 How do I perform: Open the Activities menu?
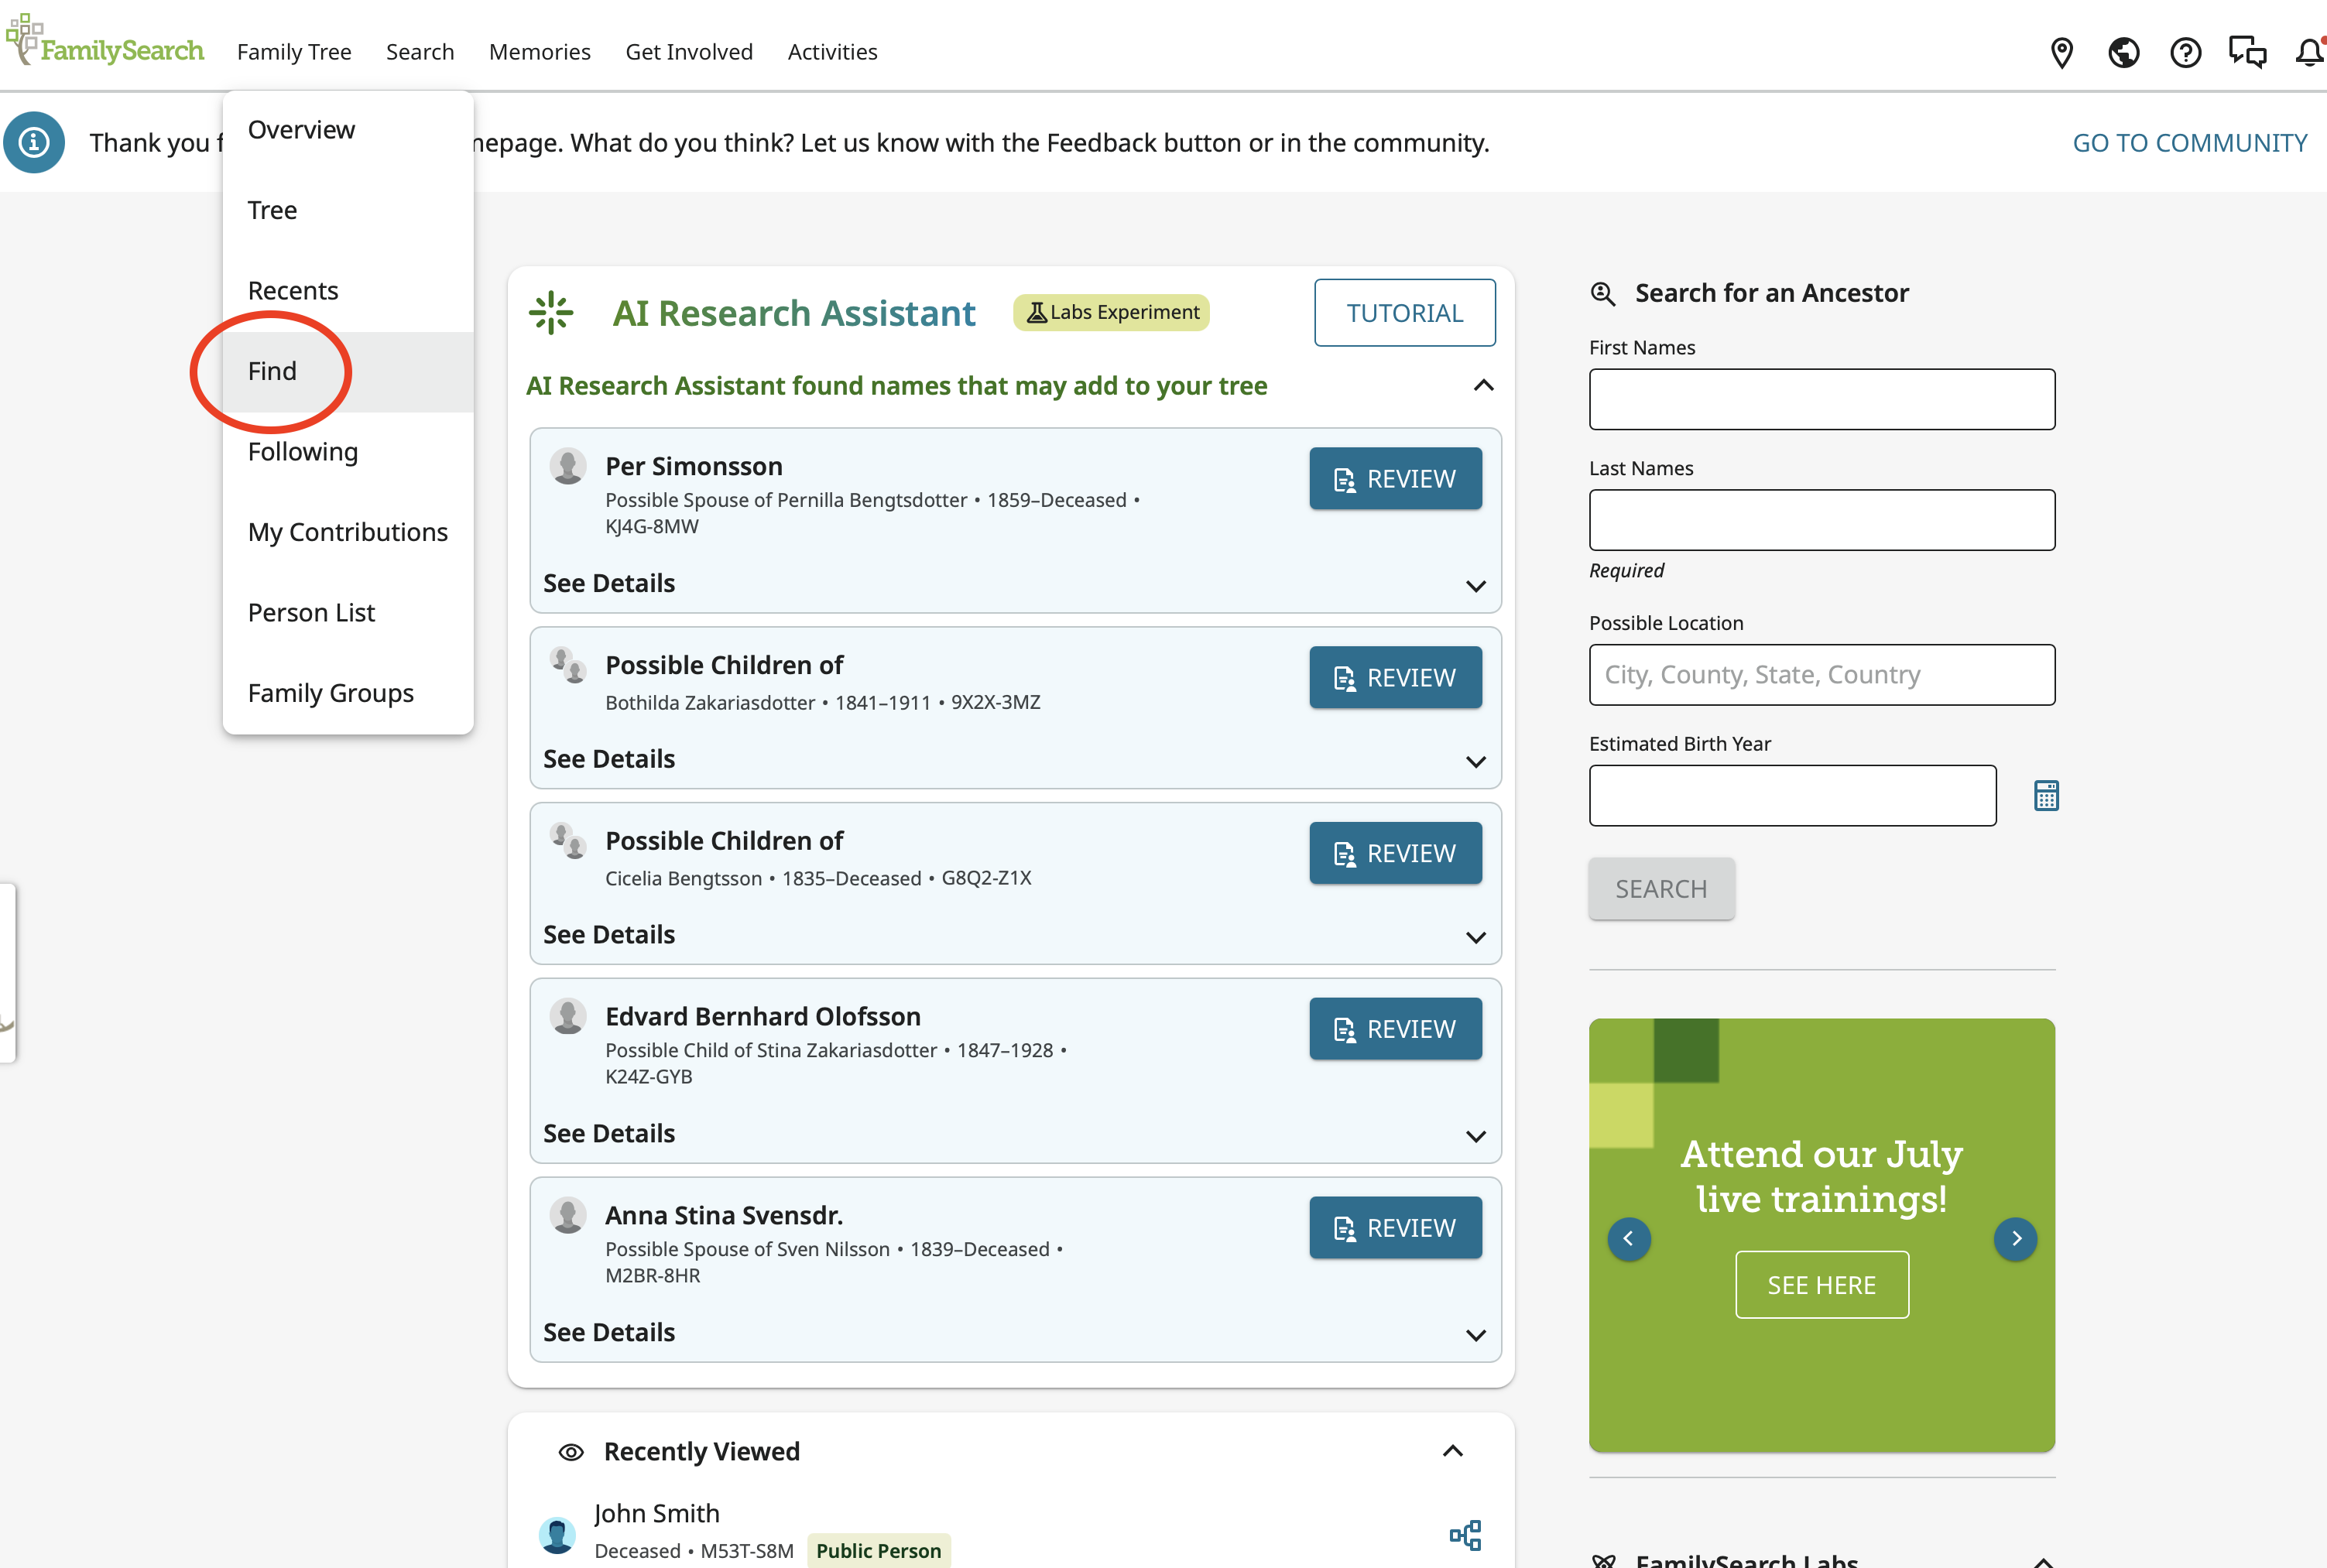[832, 52]
